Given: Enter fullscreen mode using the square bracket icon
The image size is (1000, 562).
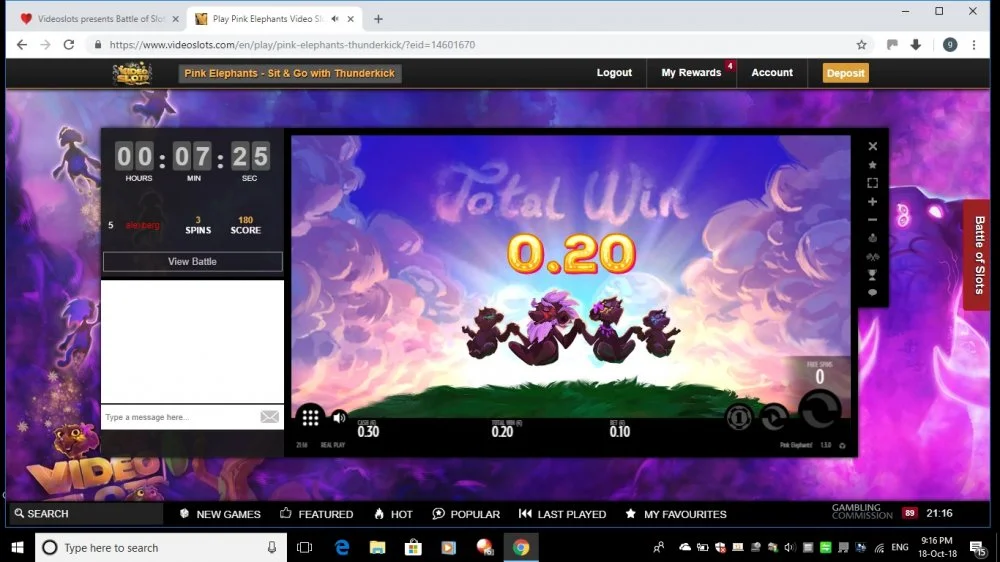Looking at the screenshot, I should [872, 183].
